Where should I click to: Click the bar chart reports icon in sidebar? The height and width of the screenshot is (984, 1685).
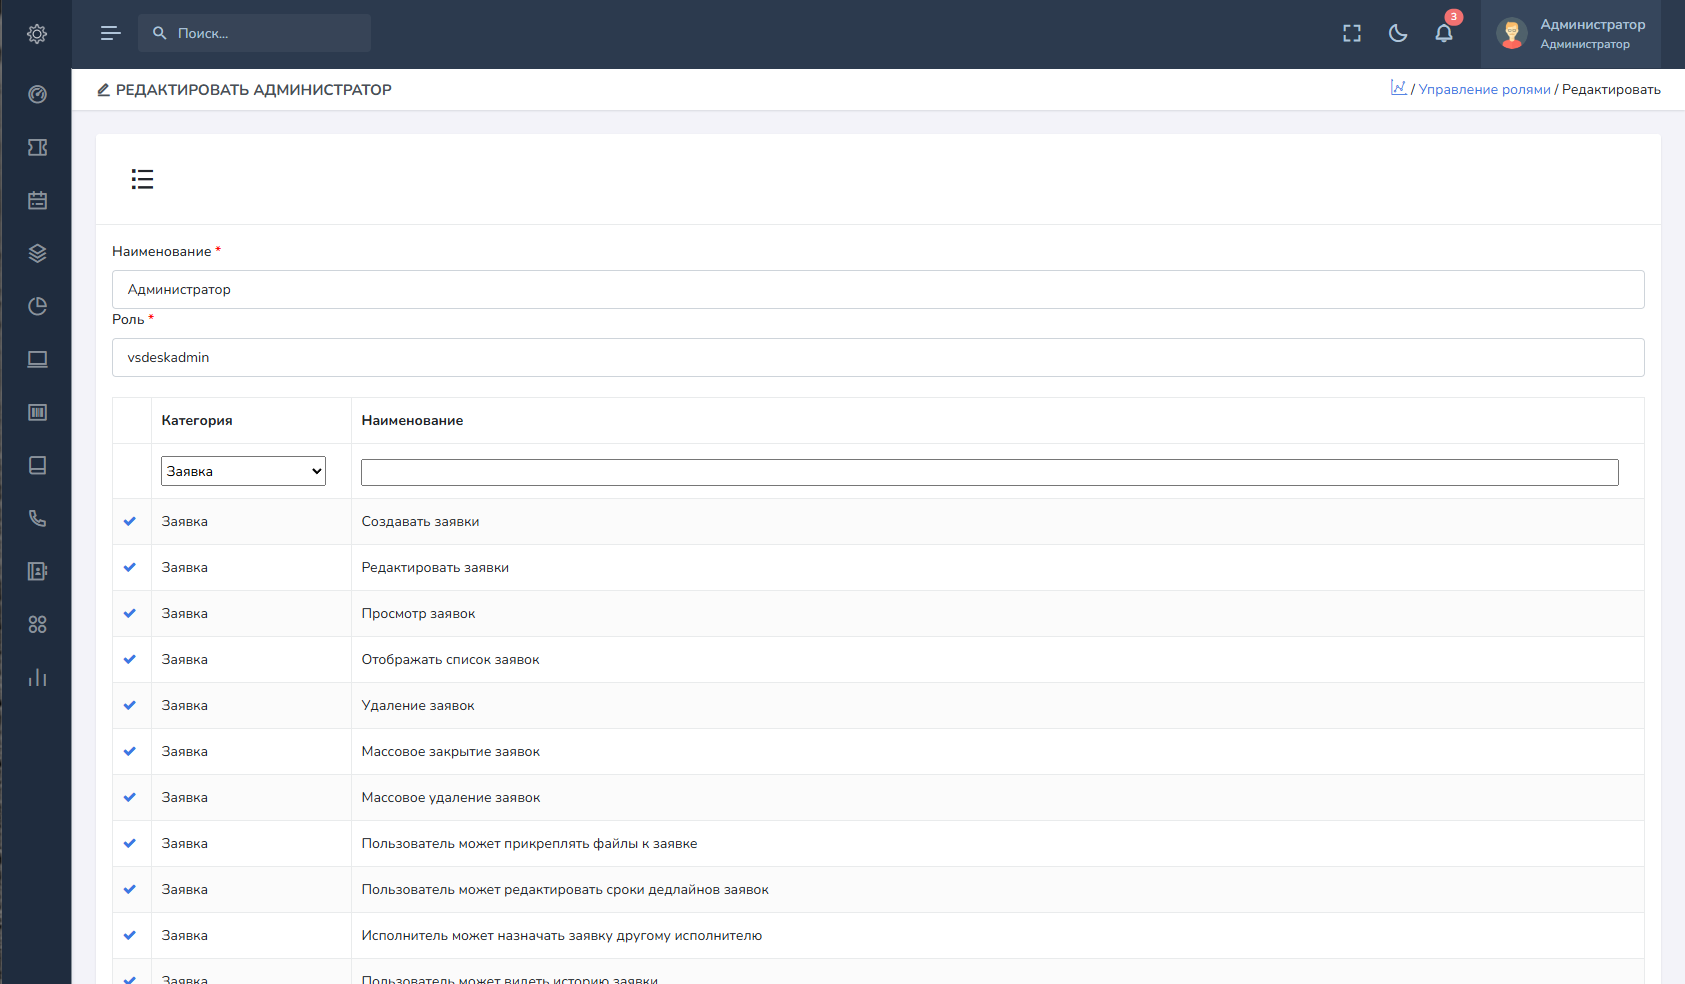(x=37, y=677)
